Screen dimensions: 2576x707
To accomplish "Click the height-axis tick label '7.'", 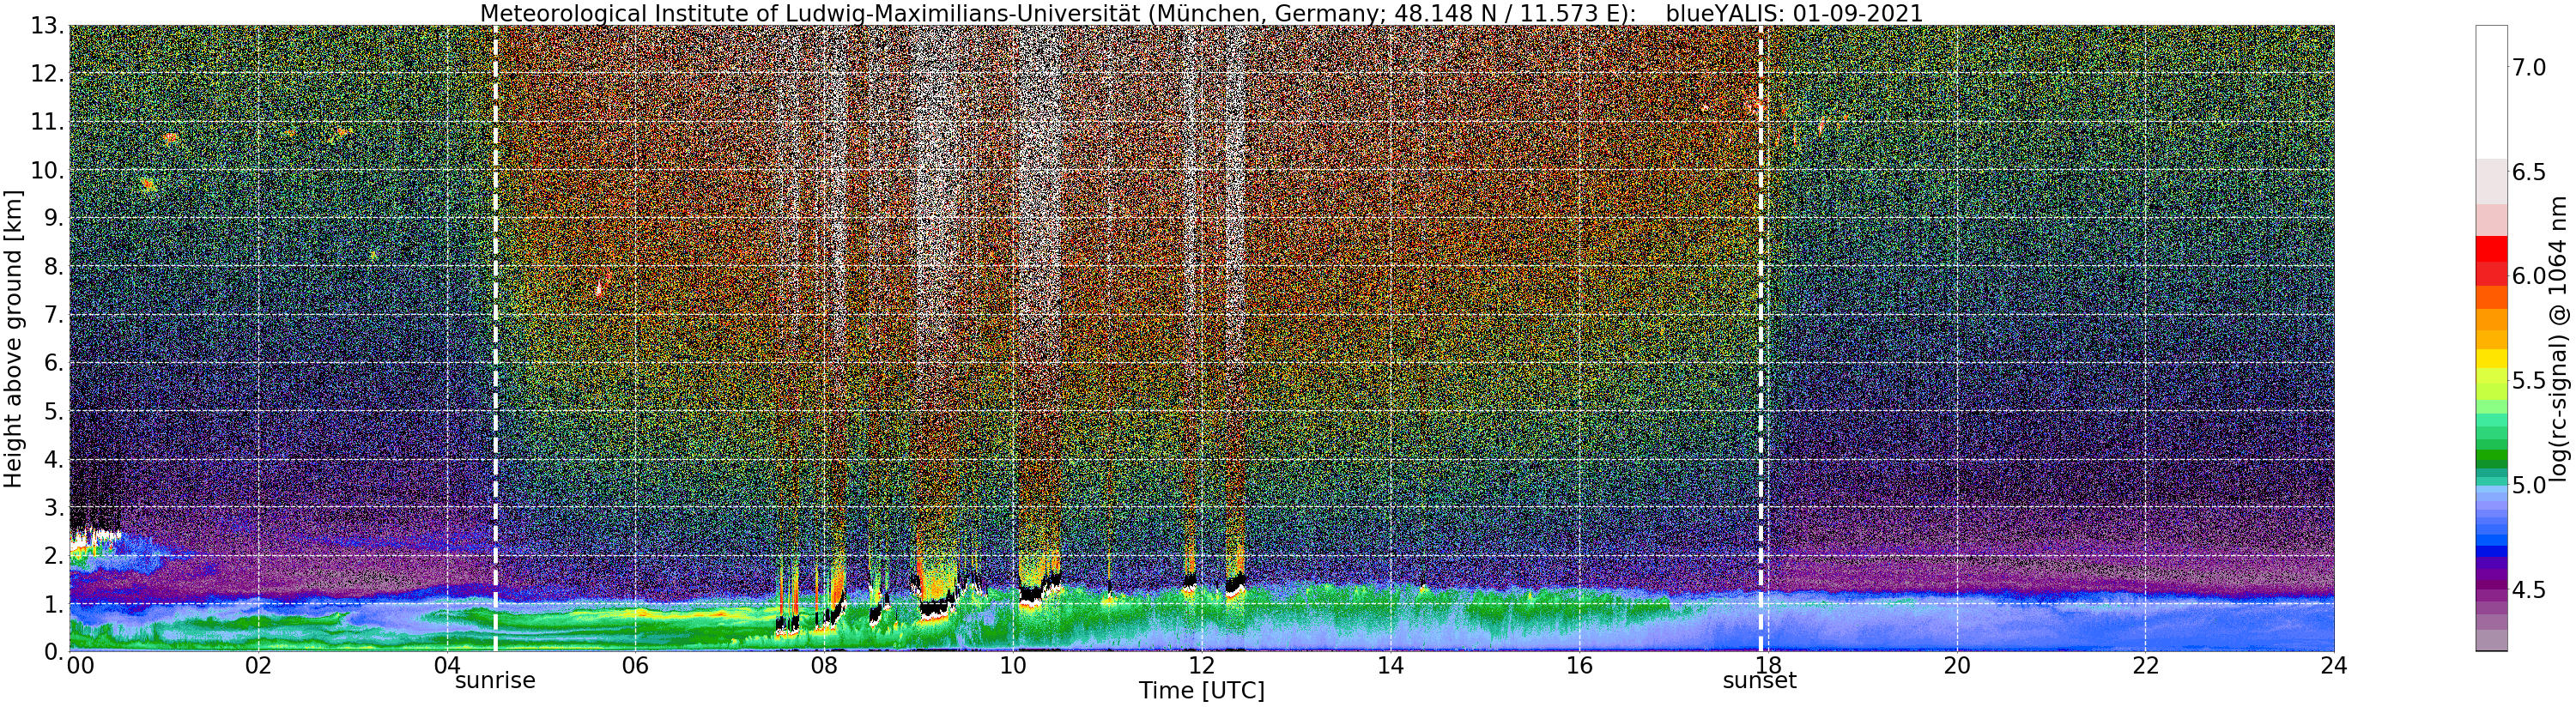I will [53, 314].
